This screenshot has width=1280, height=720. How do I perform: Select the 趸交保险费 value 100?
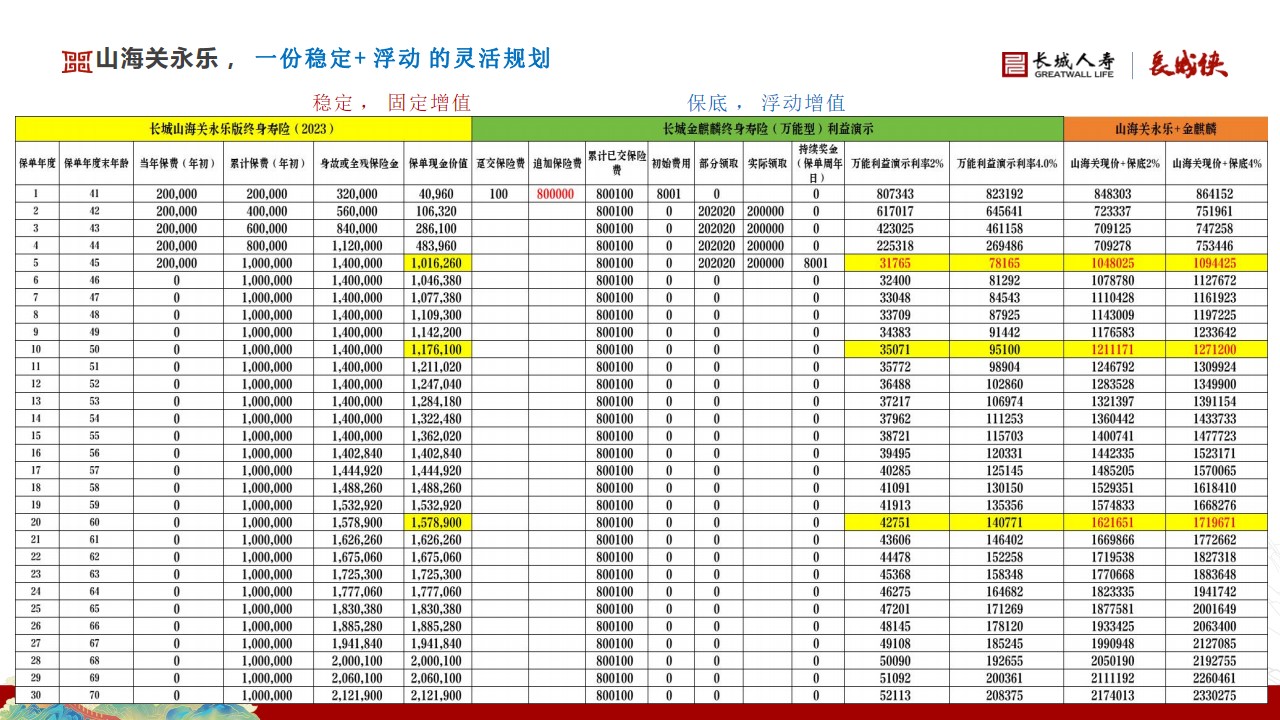coord(500,194)
